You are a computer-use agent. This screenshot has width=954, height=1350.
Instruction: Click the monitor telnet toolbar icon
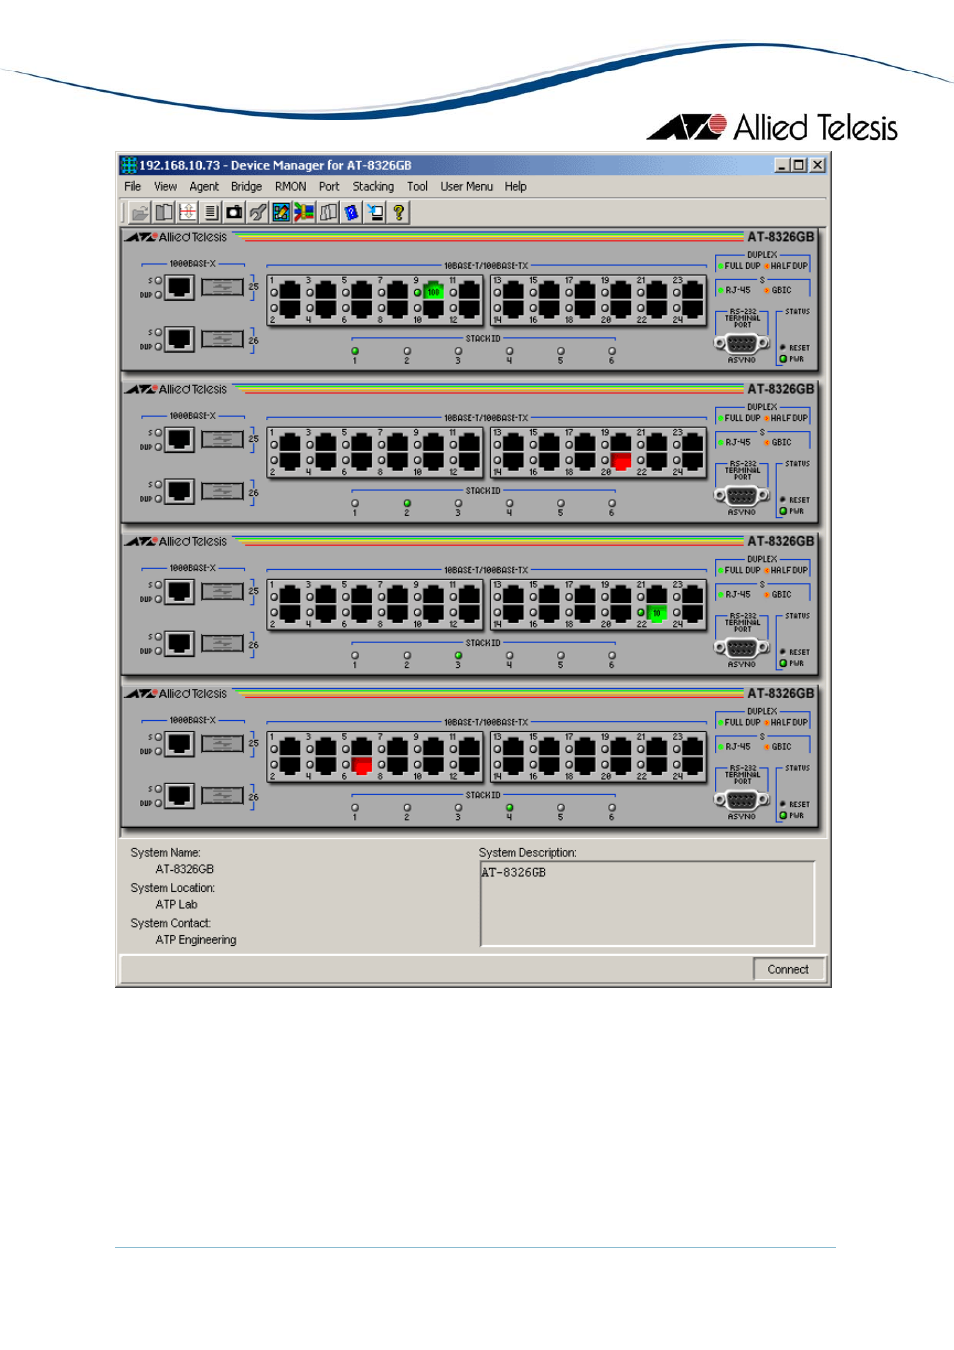pyautogui.click(x=375, y=212)
